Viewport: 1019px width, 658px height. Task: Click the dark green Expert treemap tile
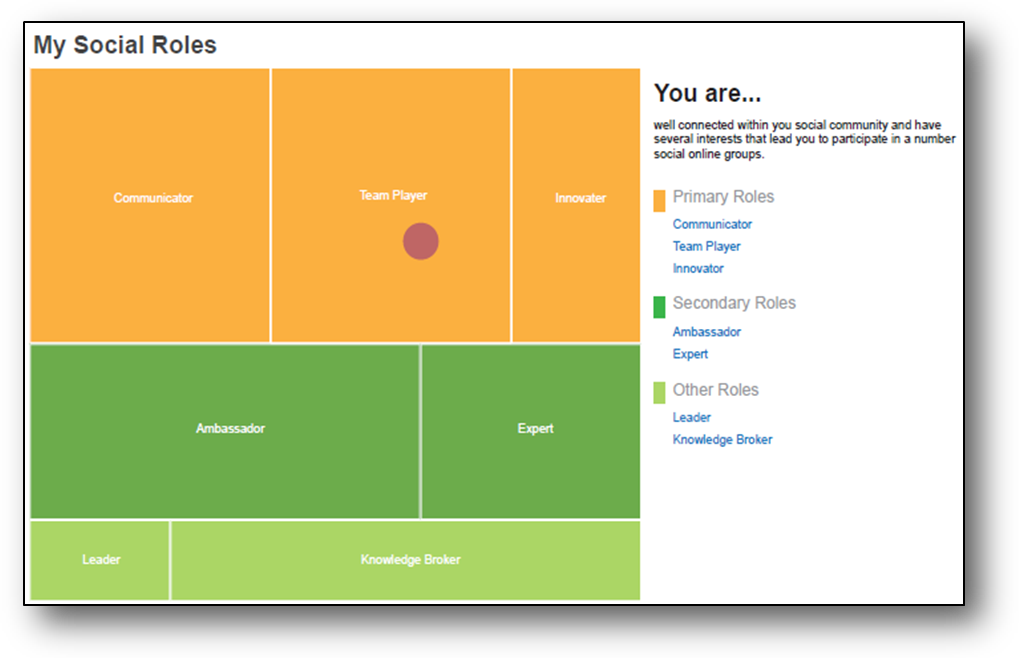[x=531, y=431]
